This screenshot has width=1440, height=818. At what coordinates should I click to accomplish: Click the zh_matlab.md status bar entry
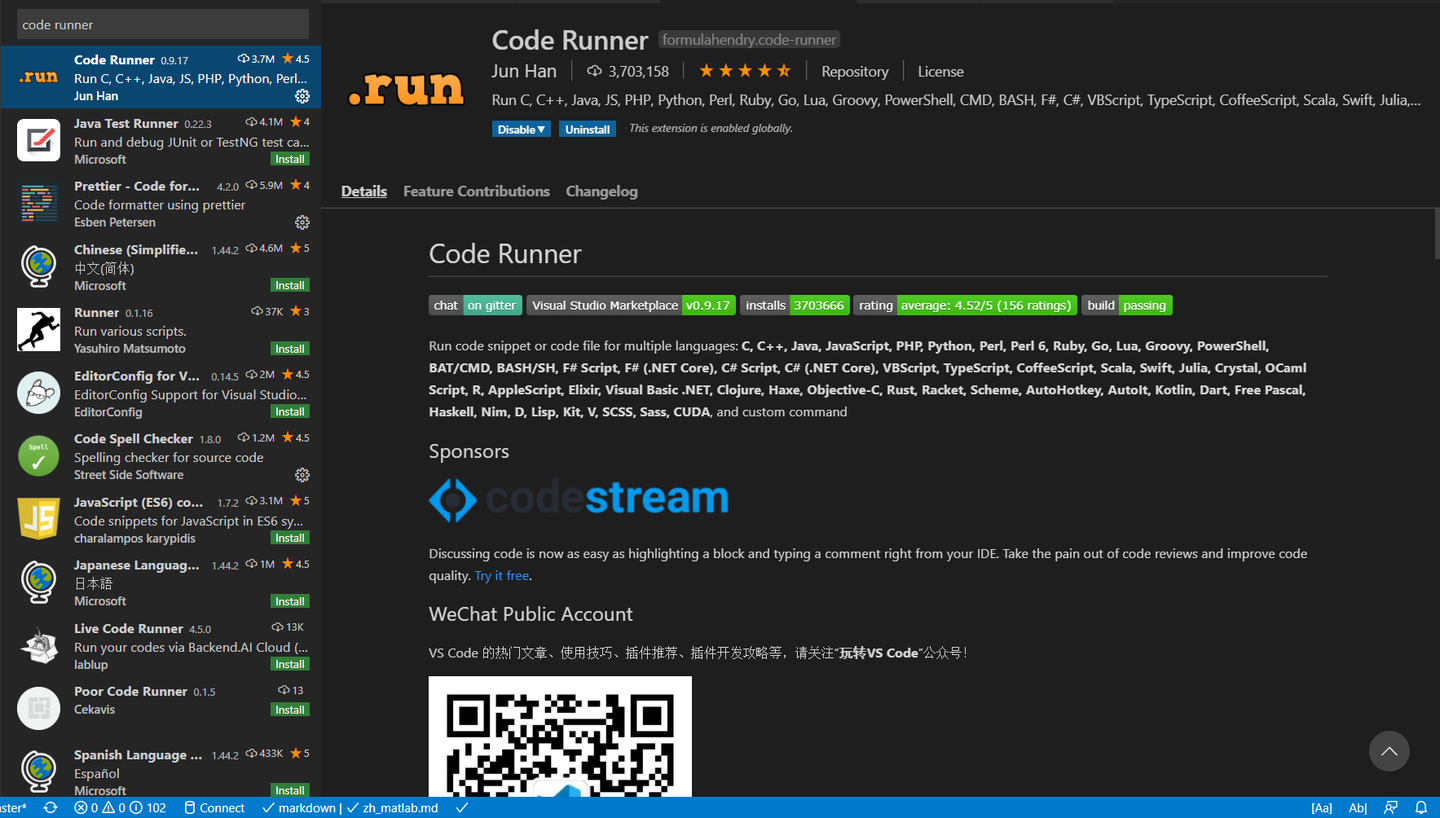[x=393, y=808]
